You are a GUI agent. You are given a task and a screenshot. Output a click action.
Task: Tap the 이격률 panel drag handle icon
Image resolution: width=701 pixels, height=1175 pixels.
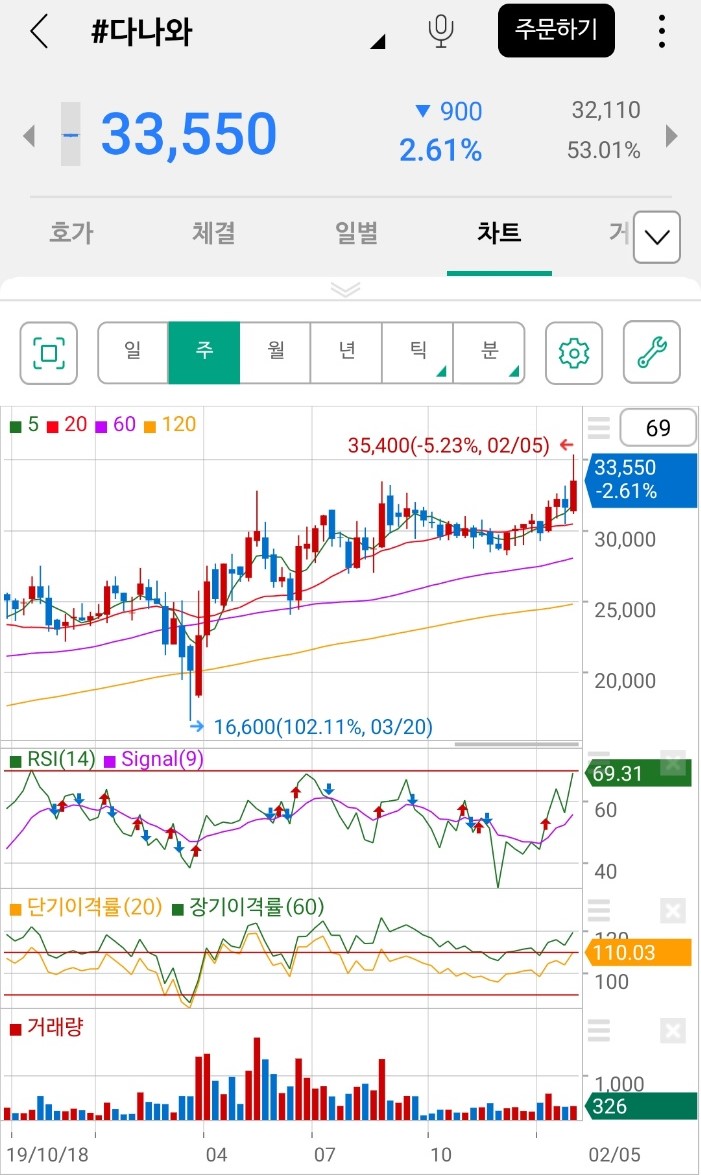coord(598,910)
